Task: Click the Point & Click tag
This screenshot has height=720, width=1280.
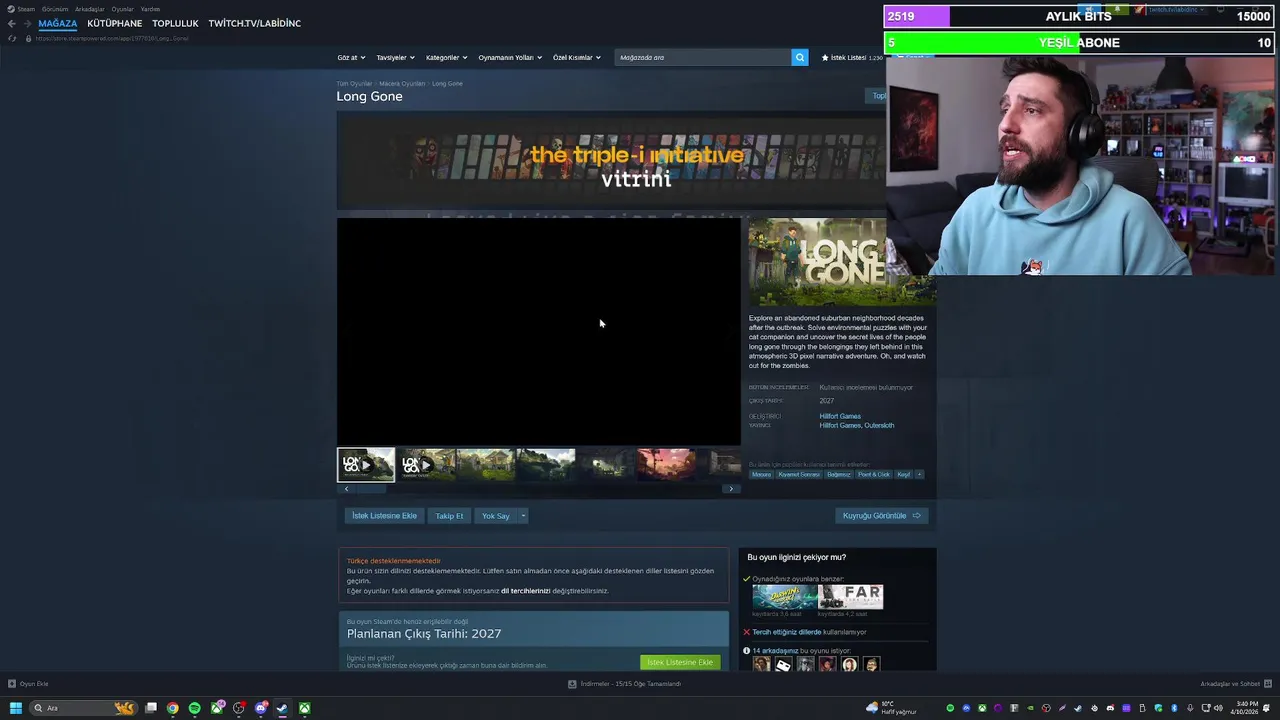Action: [x=874, y=475]
